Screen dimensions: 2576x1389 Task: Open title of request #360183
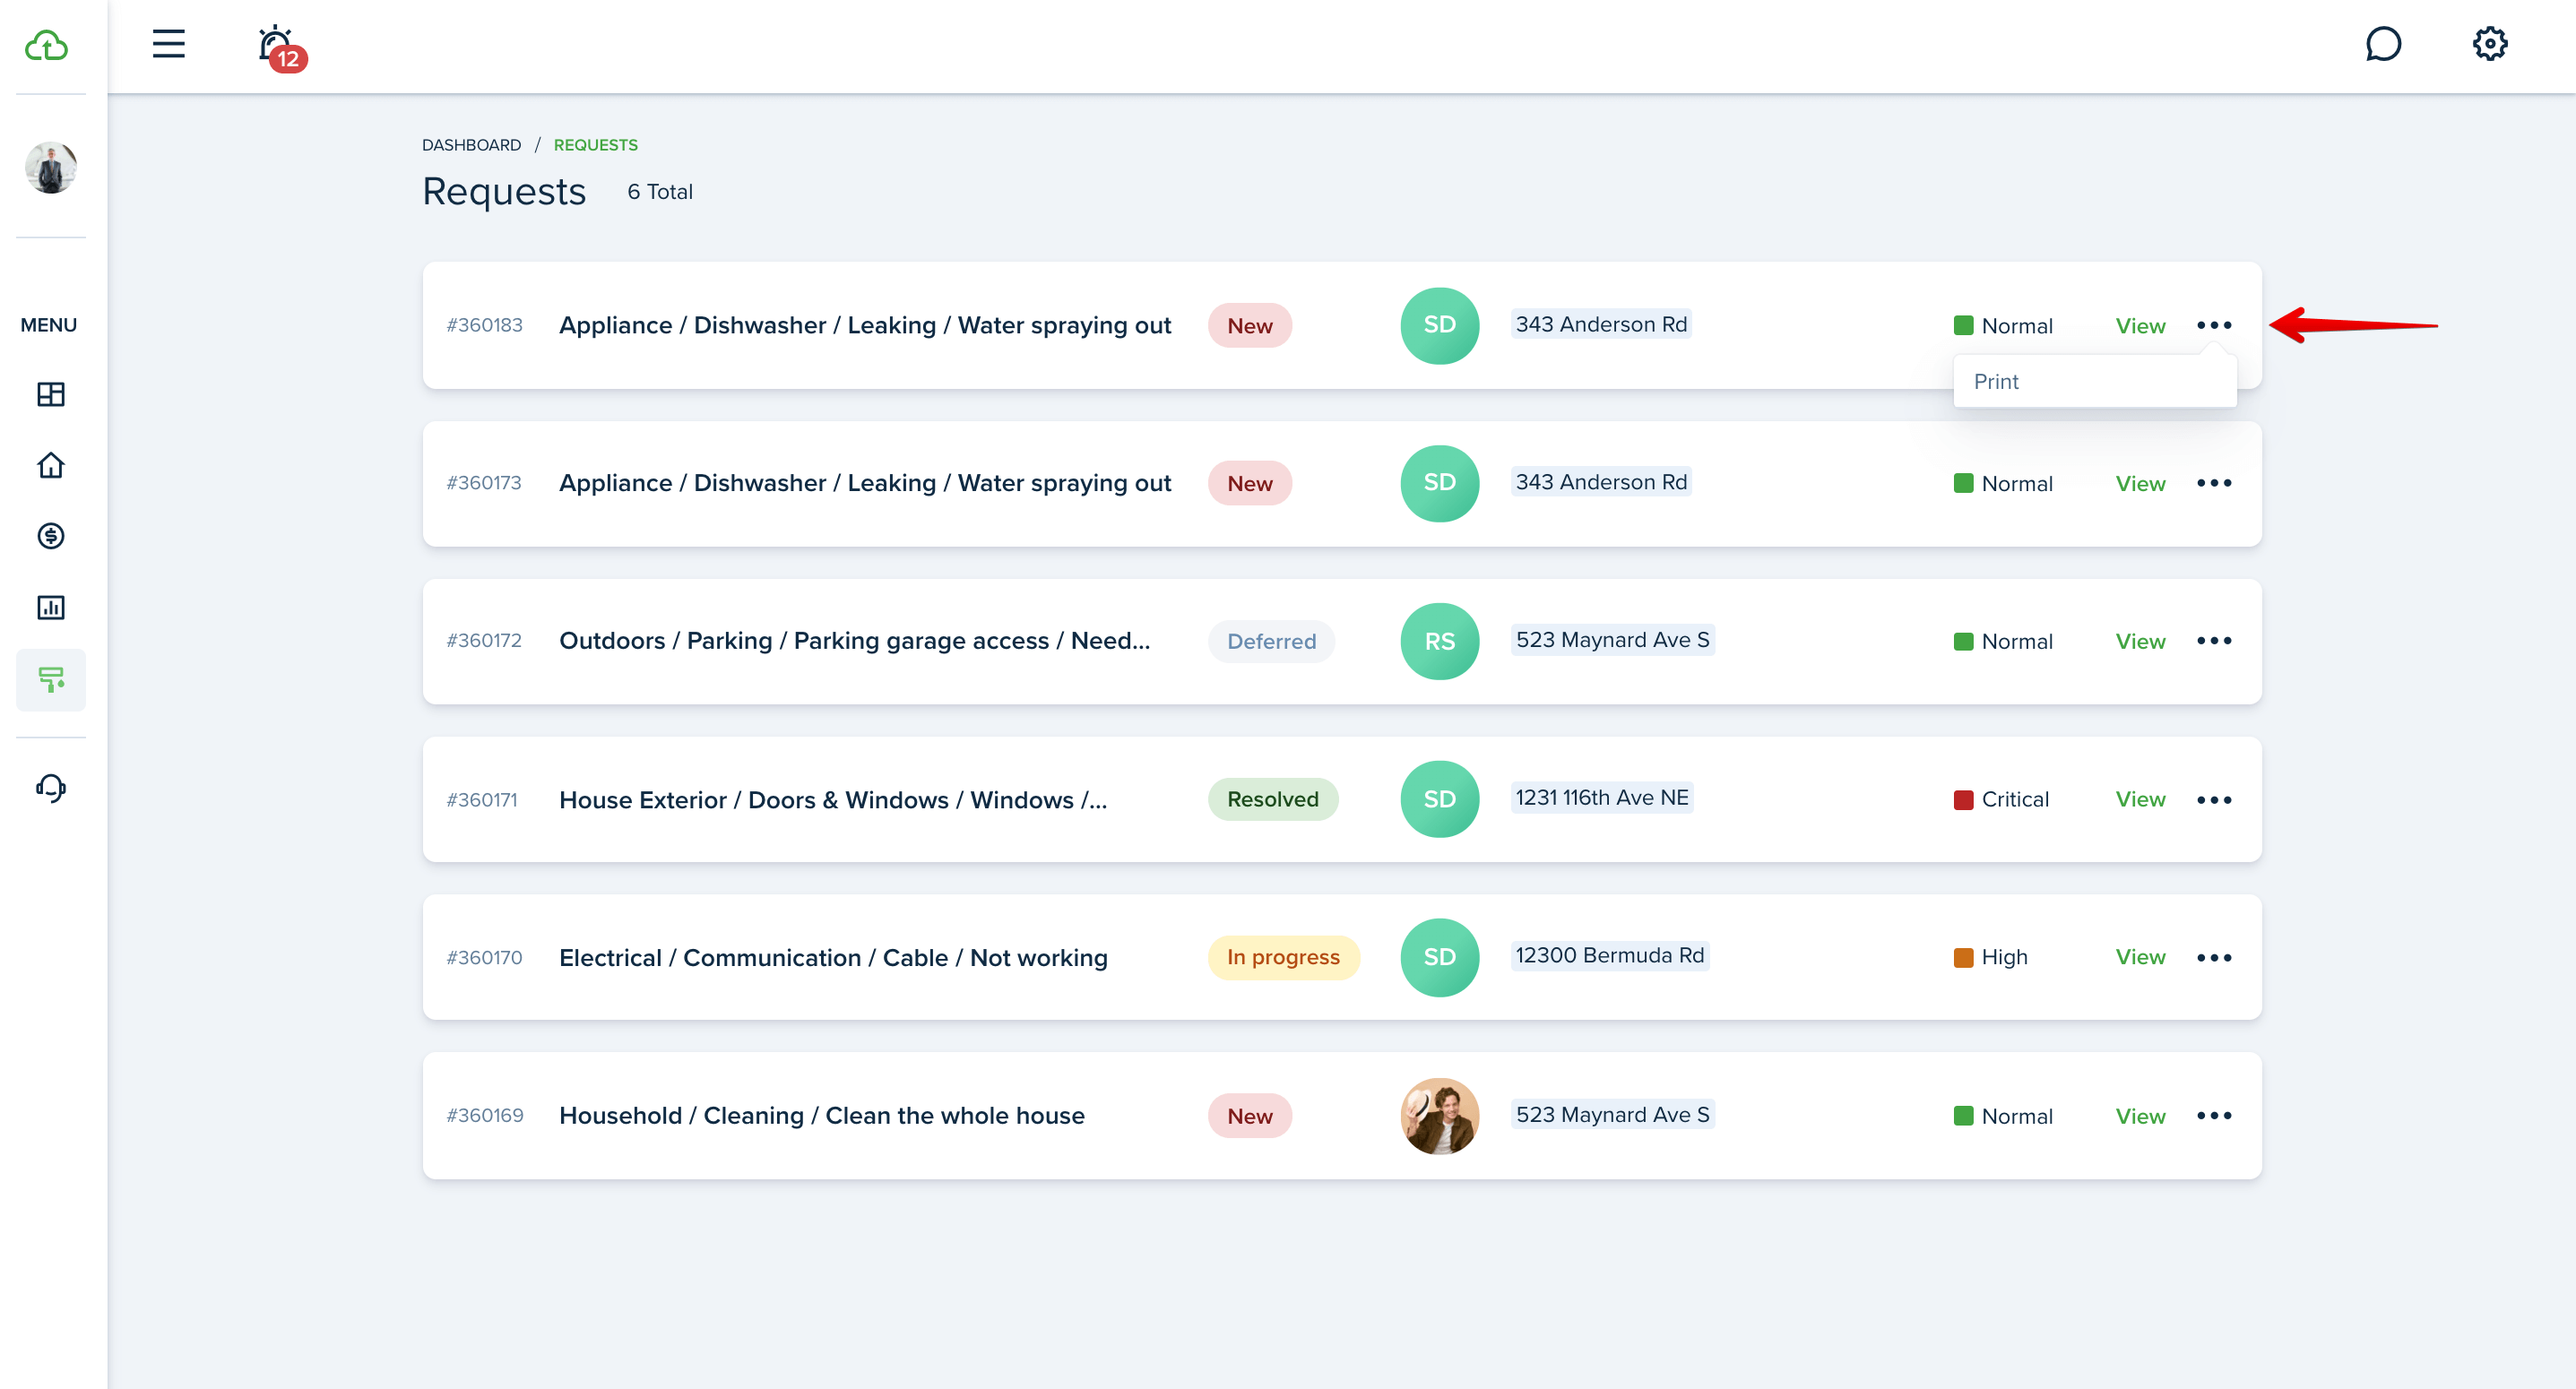[865, 326]
